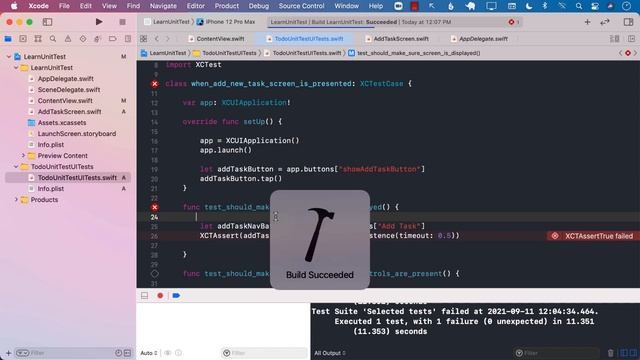Go back in editor history
Screen dimensions: 640x360
(157, 39)
